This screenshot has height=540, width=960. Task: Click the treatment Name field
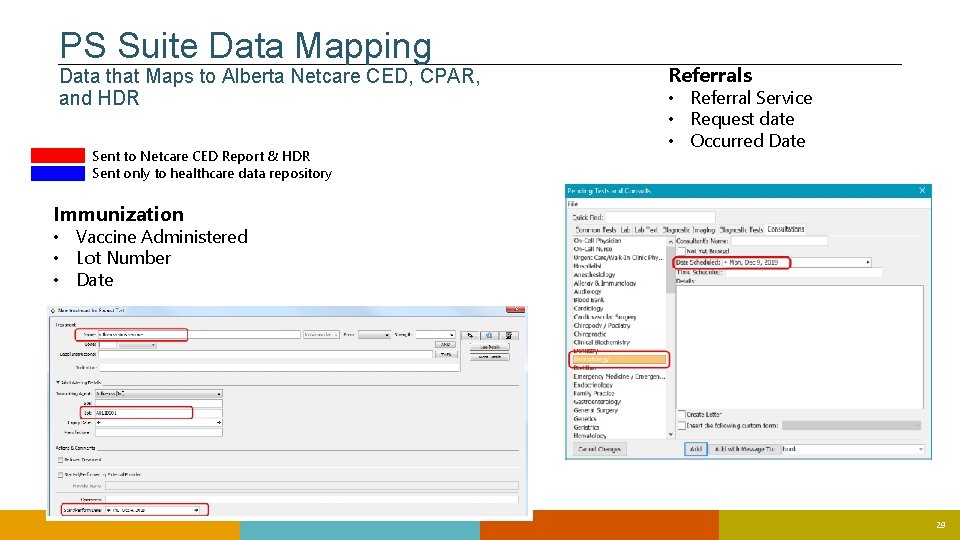[199, 335]
